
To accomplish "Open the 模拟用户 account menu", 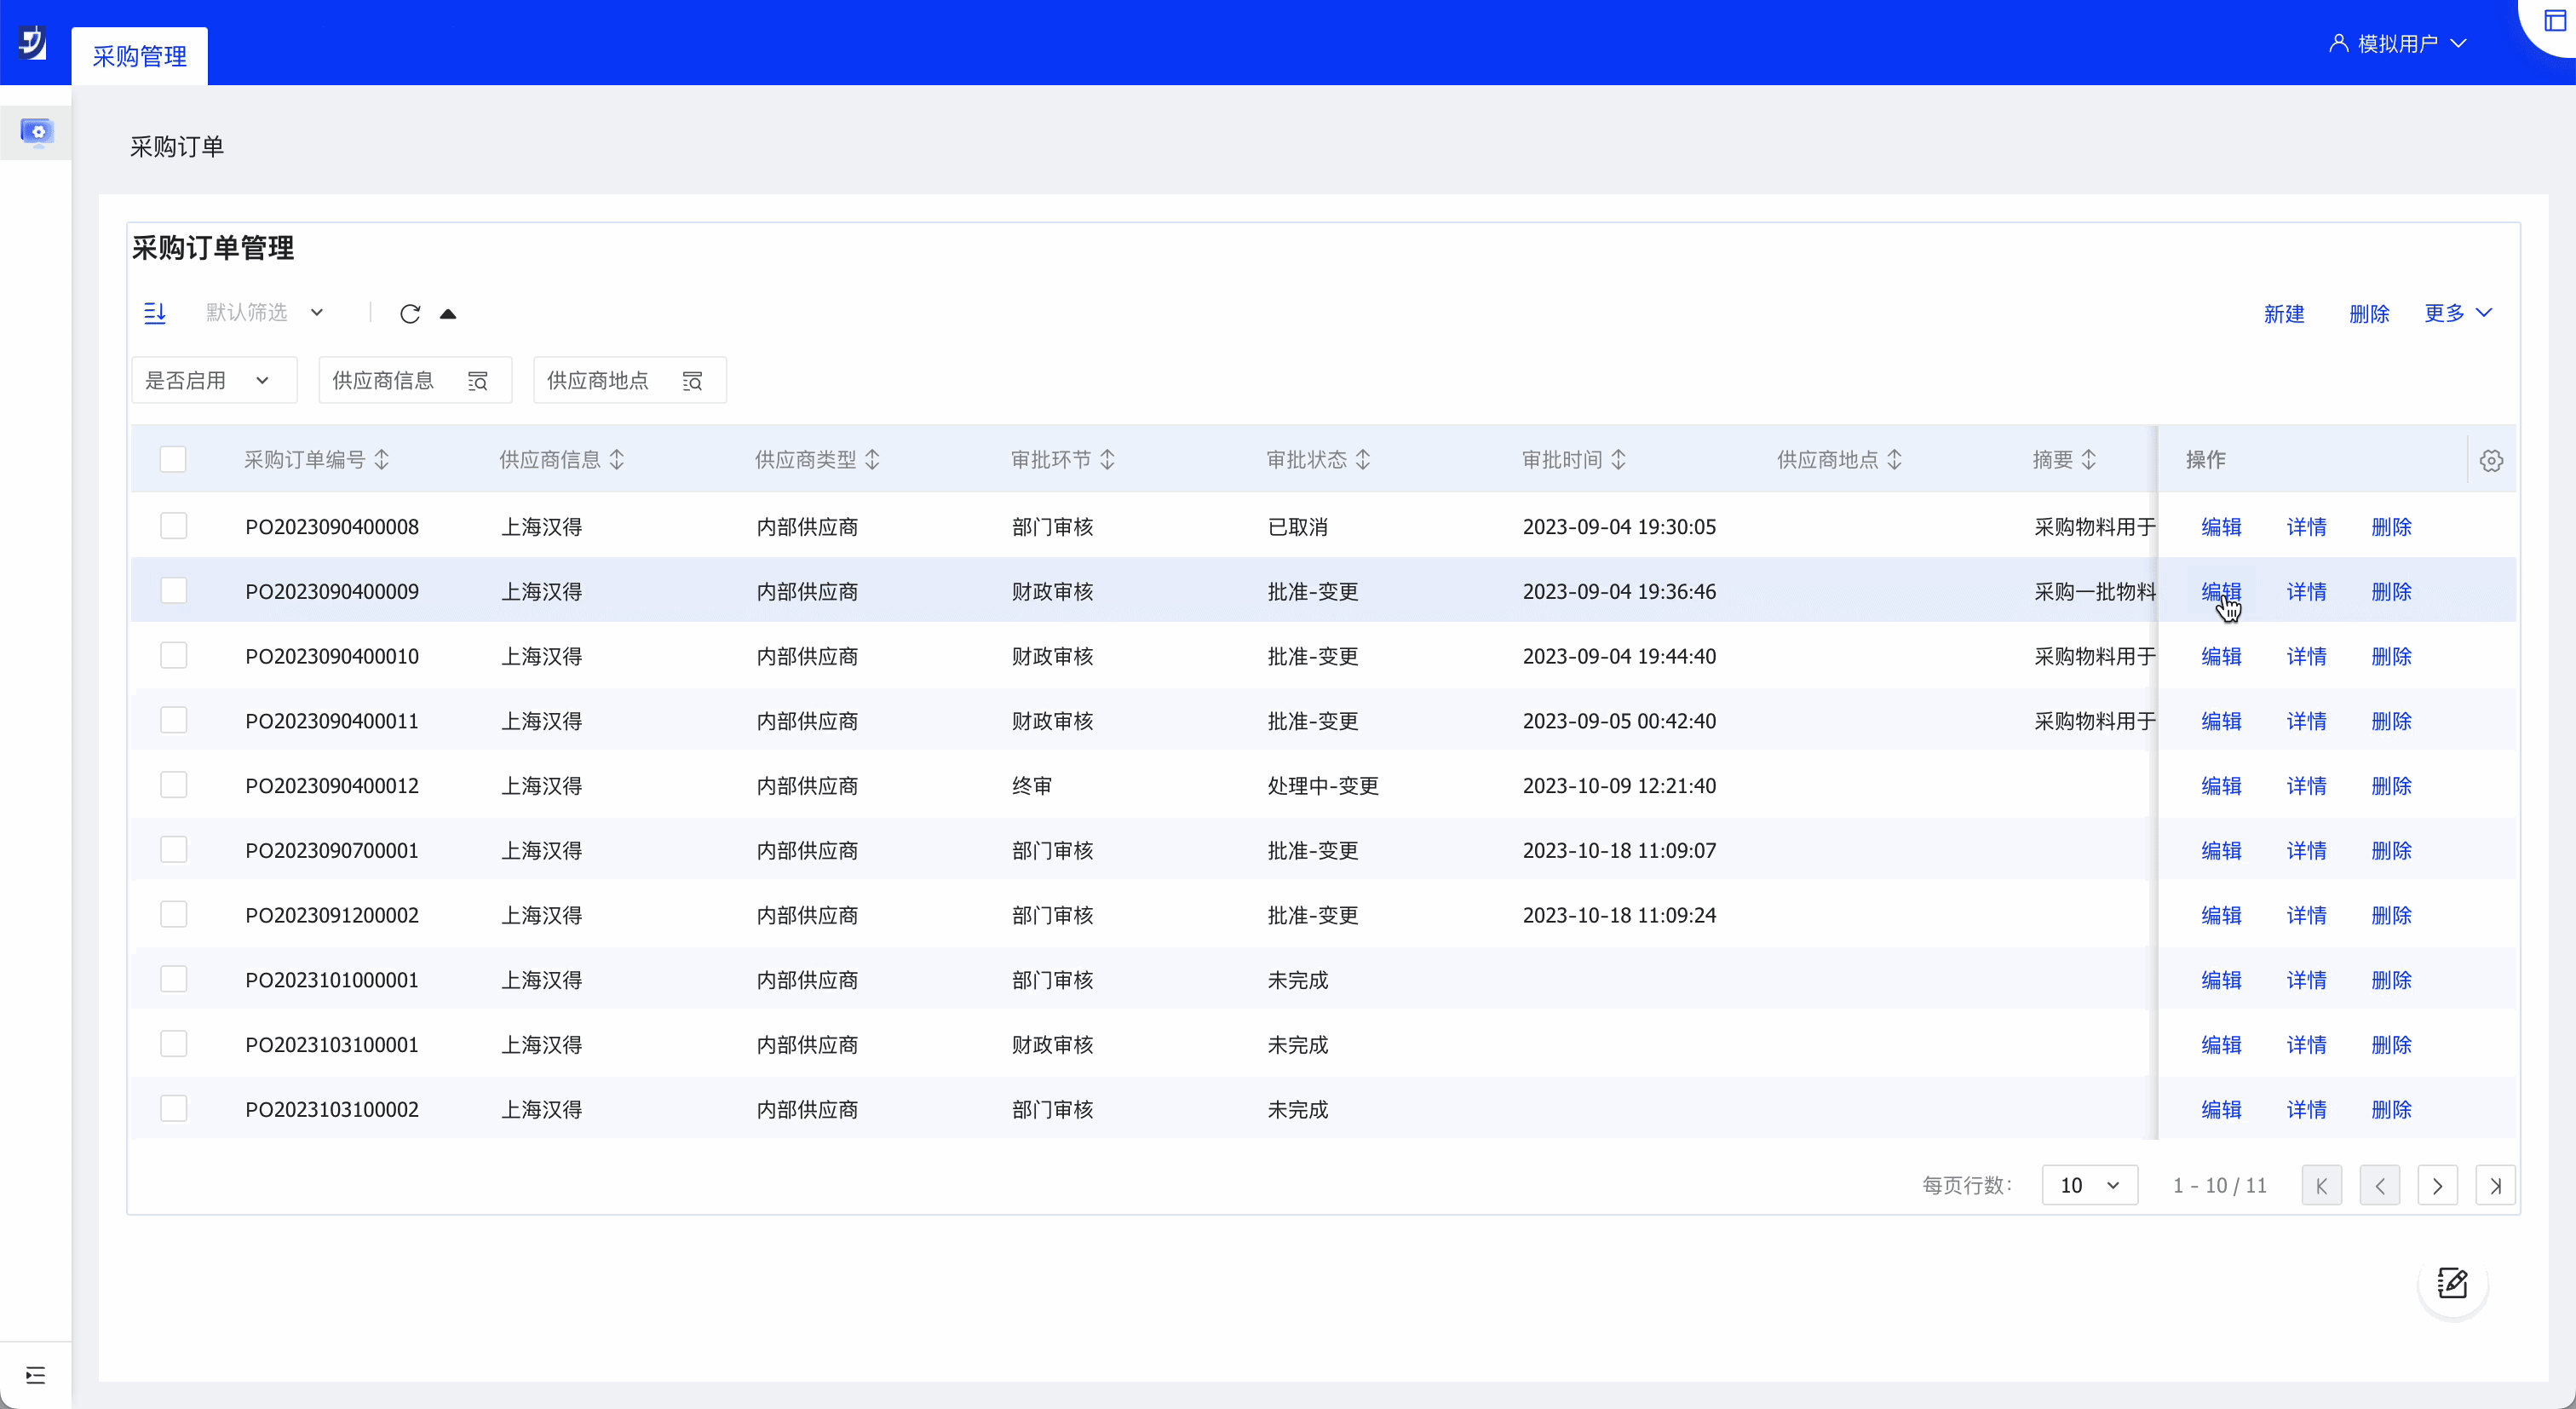I will click(2397, 43).
